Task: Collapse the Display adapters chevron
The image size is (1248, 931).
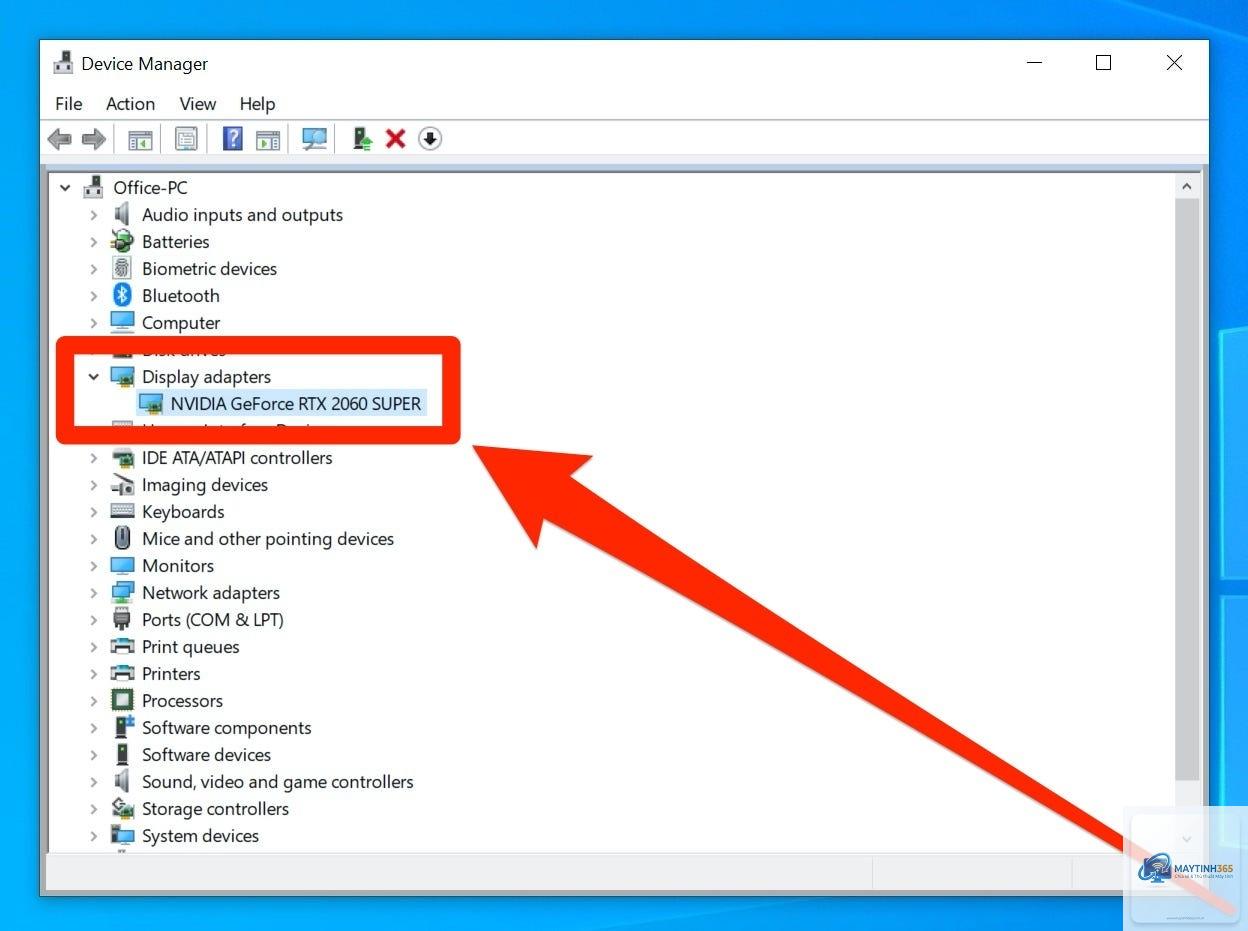Action: point(93,376)
